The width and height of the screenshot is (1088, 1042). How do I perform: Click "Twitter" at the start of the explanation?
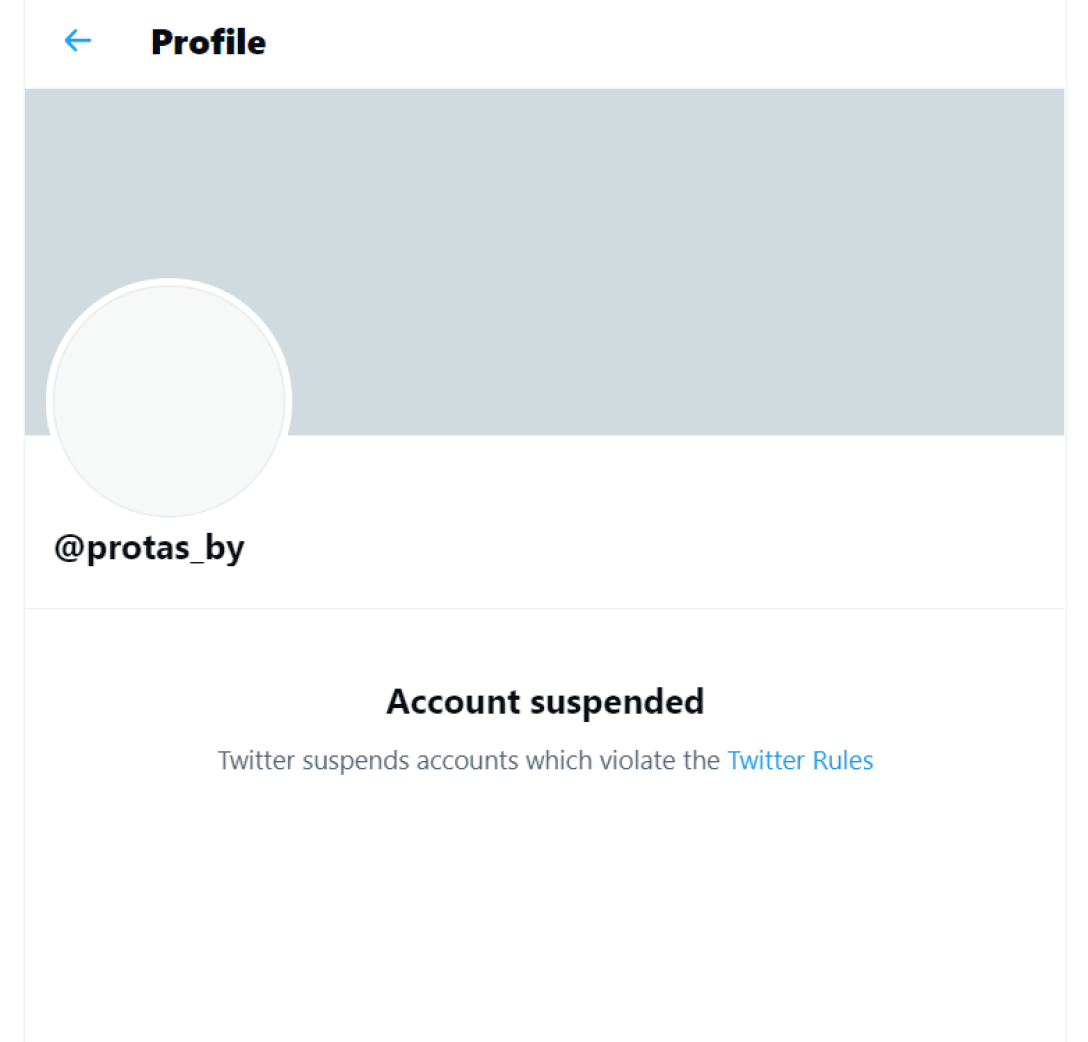(x=256, y=761)
